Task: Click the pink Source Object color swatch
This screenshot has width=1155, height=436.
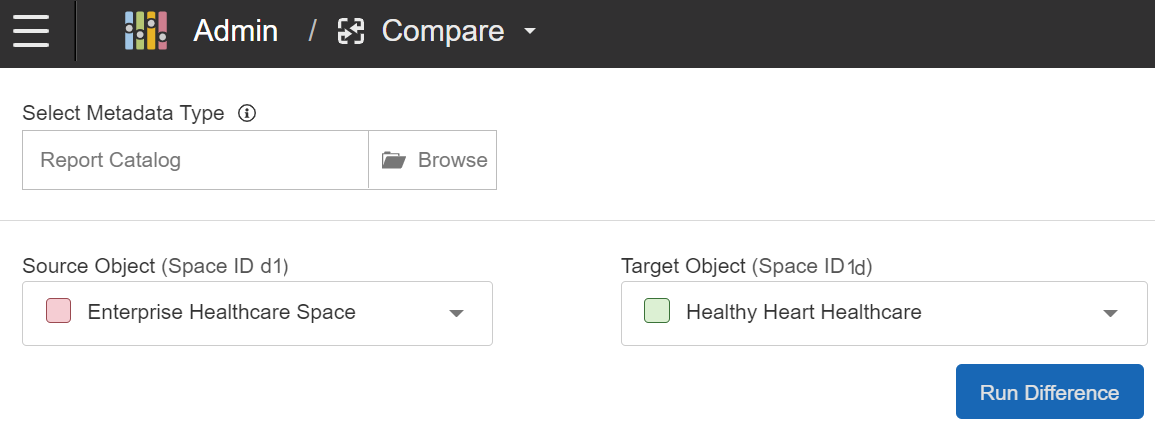Action: 58,311
